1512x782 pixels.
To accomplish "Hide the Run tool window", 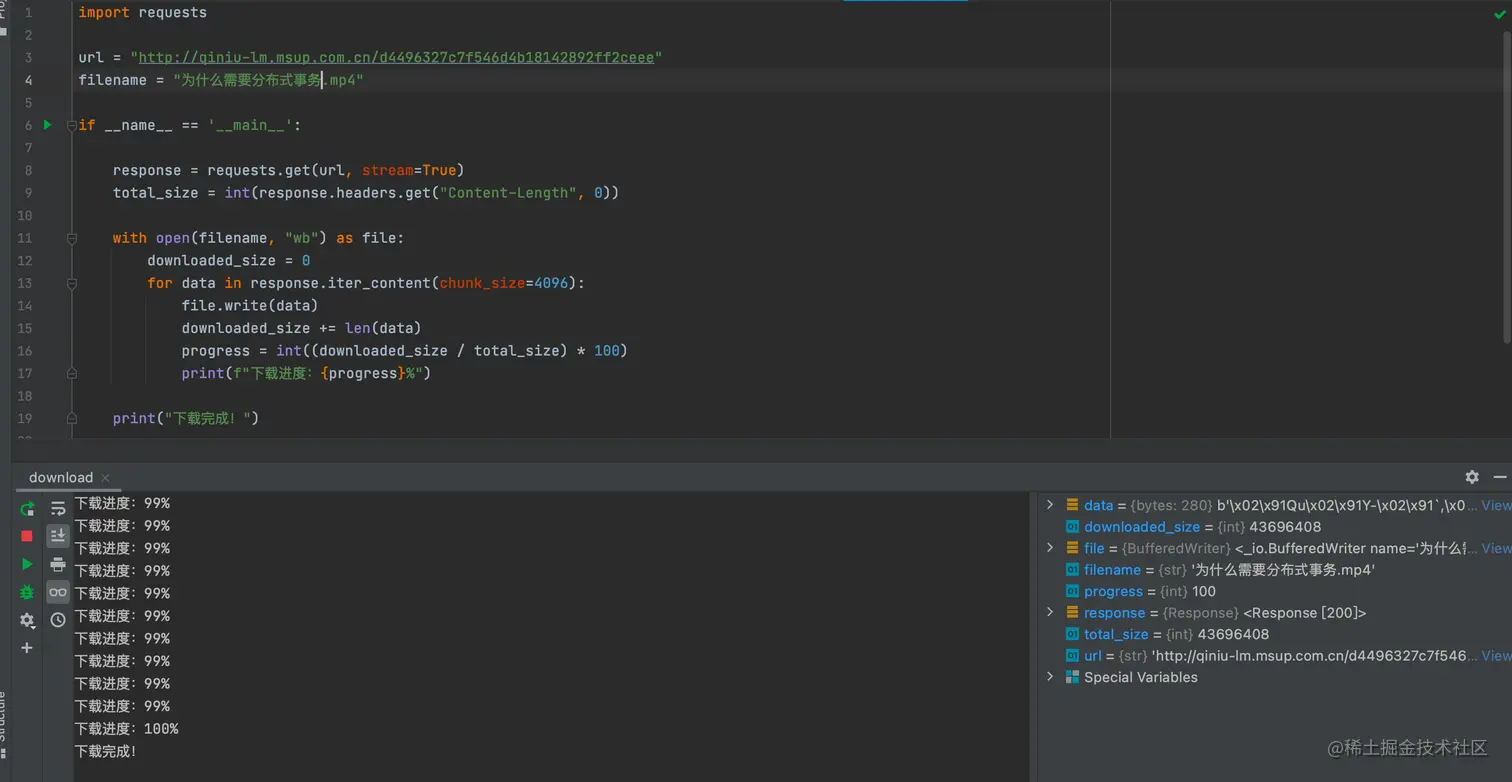I will point(1499,477).
